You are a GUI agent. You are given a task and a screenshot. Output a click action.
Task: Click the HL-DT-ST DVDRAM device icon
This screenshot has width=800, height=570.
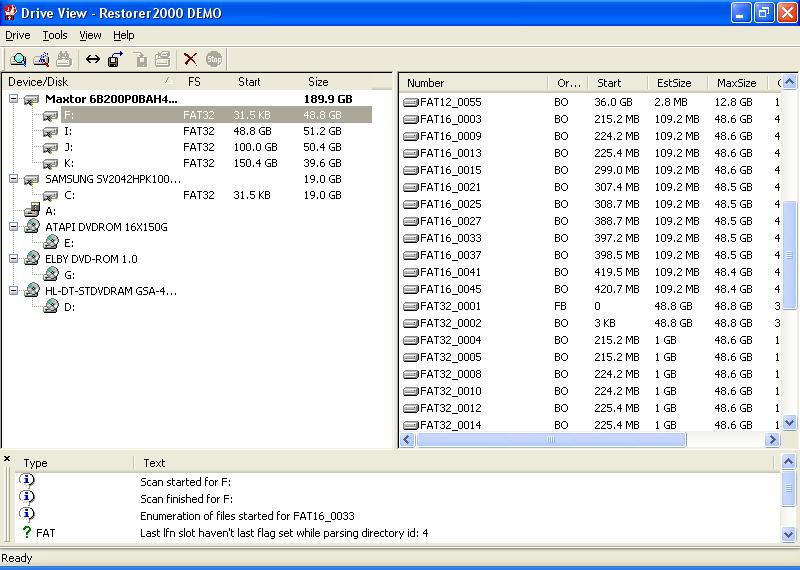pos(32,290)
